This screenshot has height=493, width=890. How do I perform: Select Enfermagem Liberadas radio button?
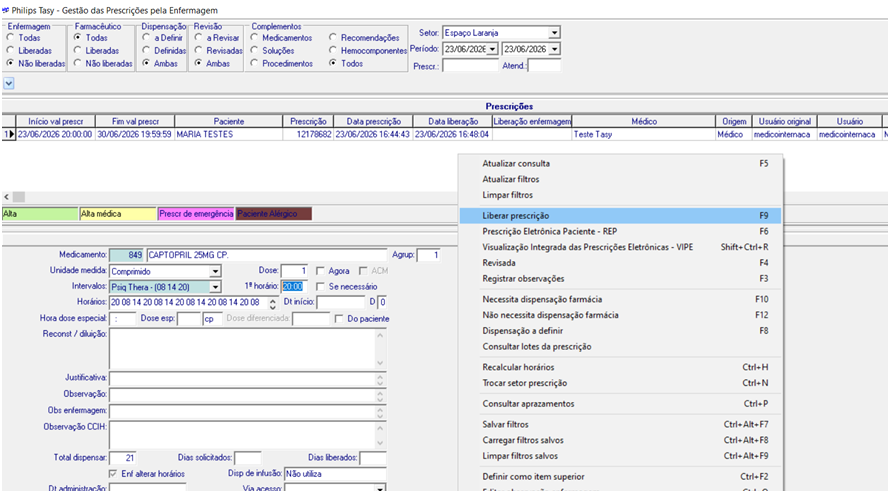tap(10, 50)
